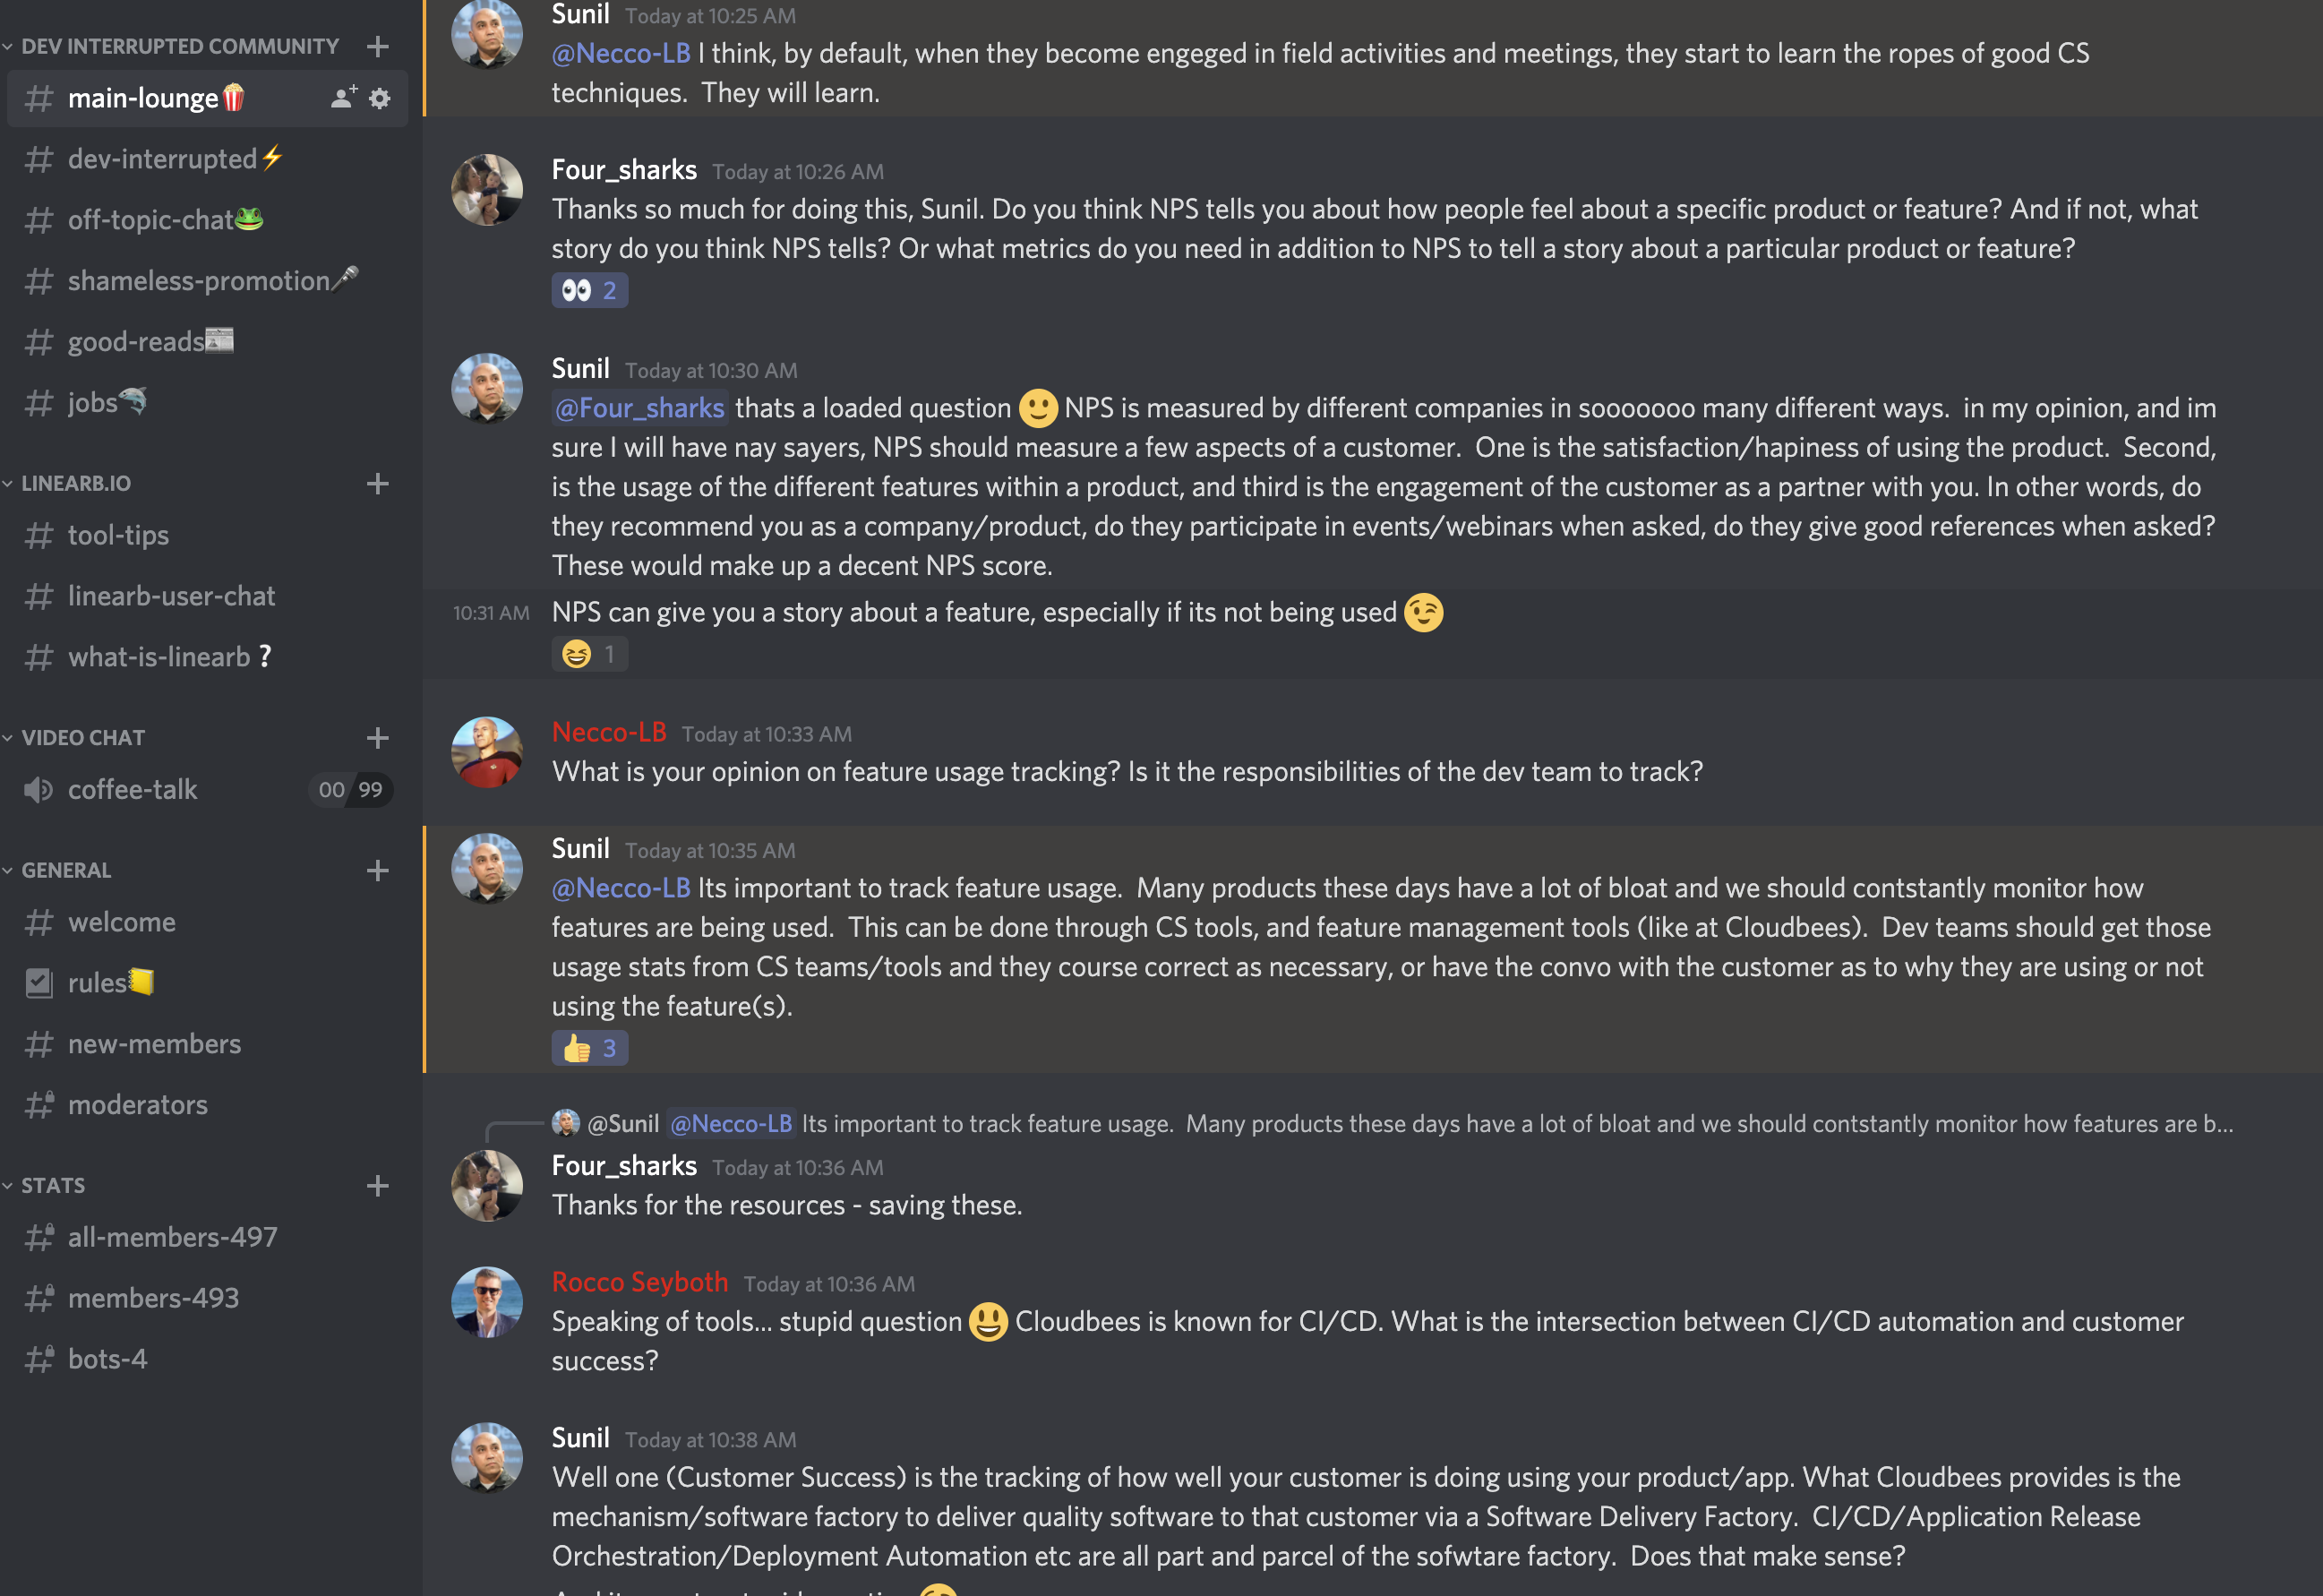Click Necco-LB's avatar picture

click(x=487, y=752)
